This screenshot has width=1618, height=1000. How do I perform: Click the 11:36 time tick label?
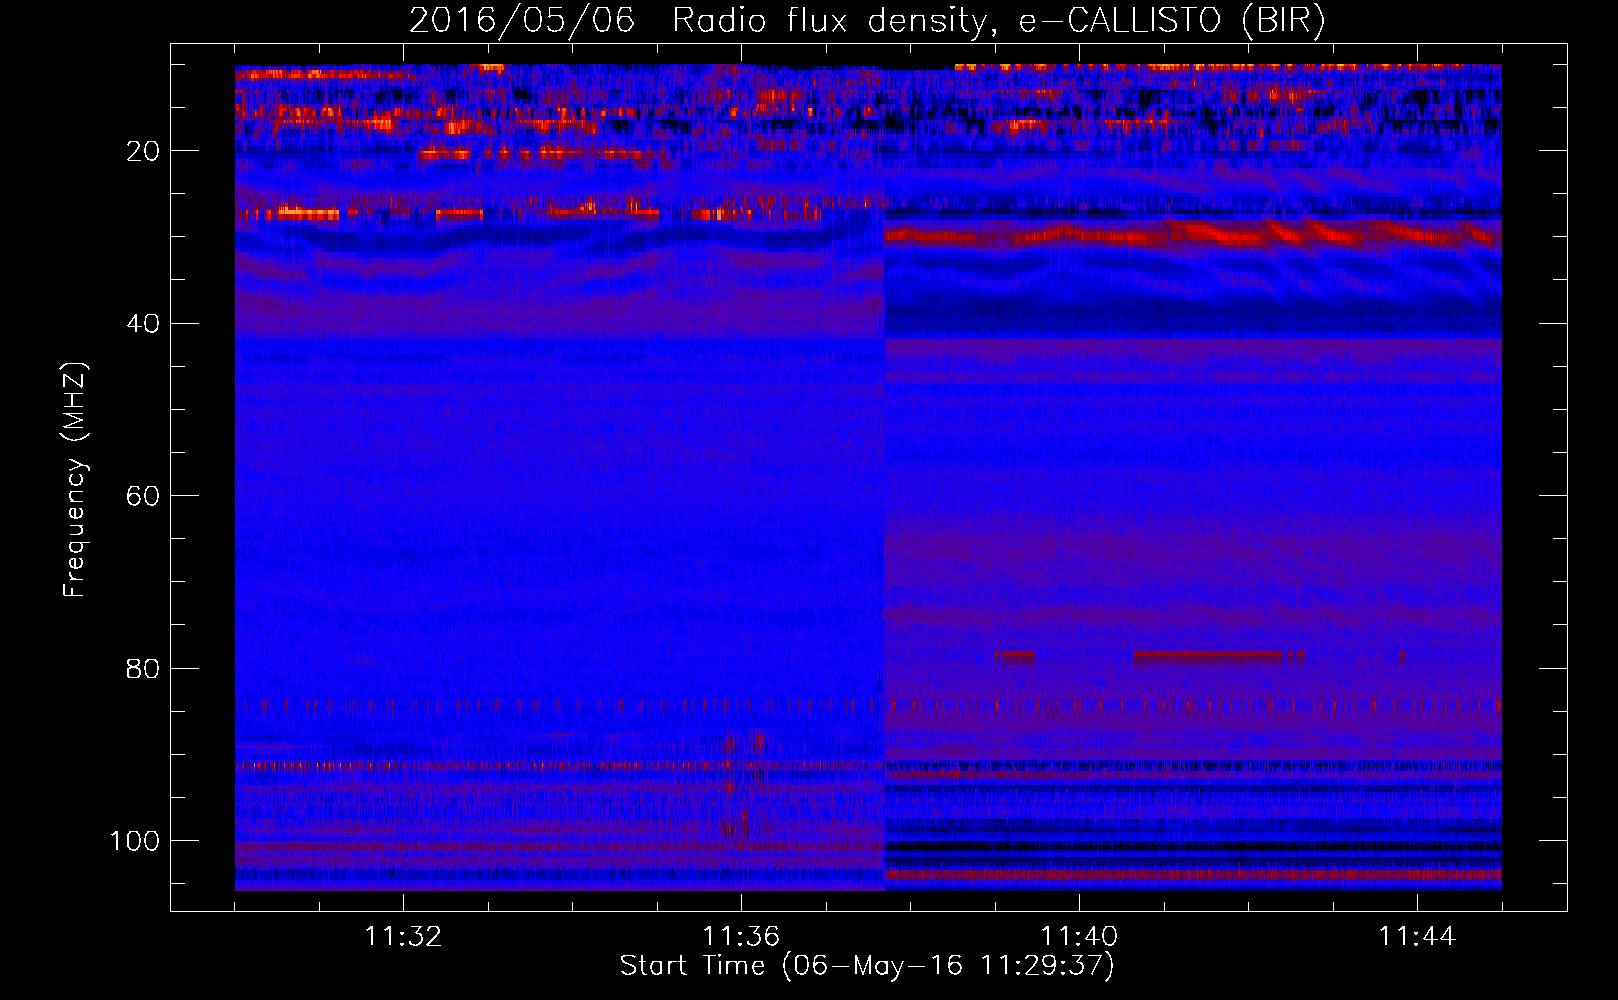[741, 937]
